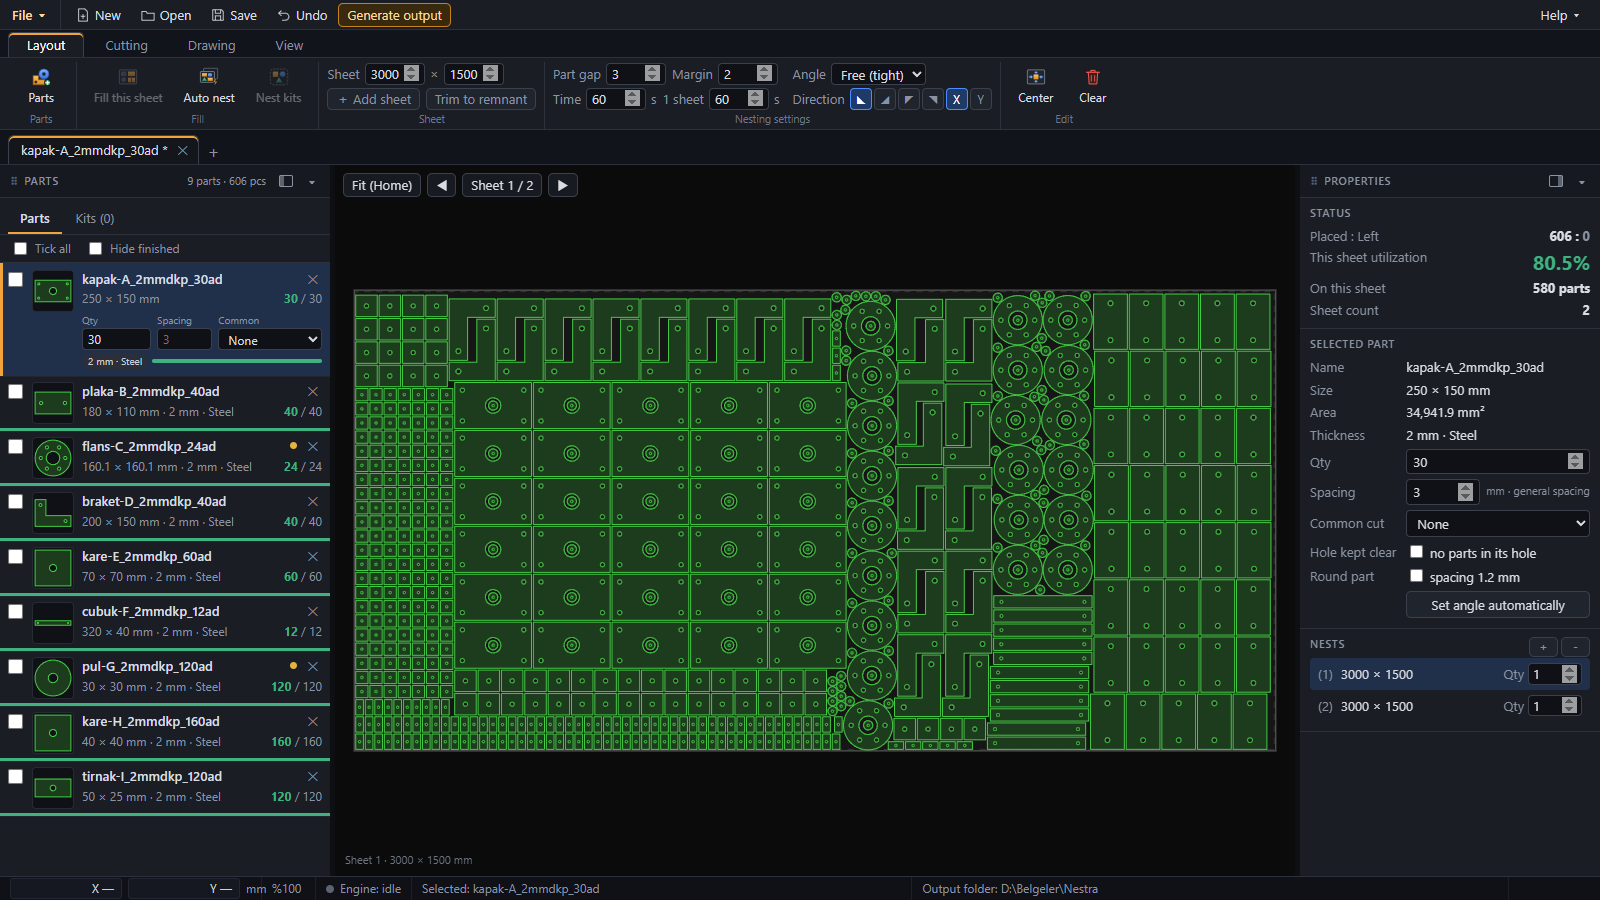
Task: Switch to the Drawing tab
Action: 212,46
